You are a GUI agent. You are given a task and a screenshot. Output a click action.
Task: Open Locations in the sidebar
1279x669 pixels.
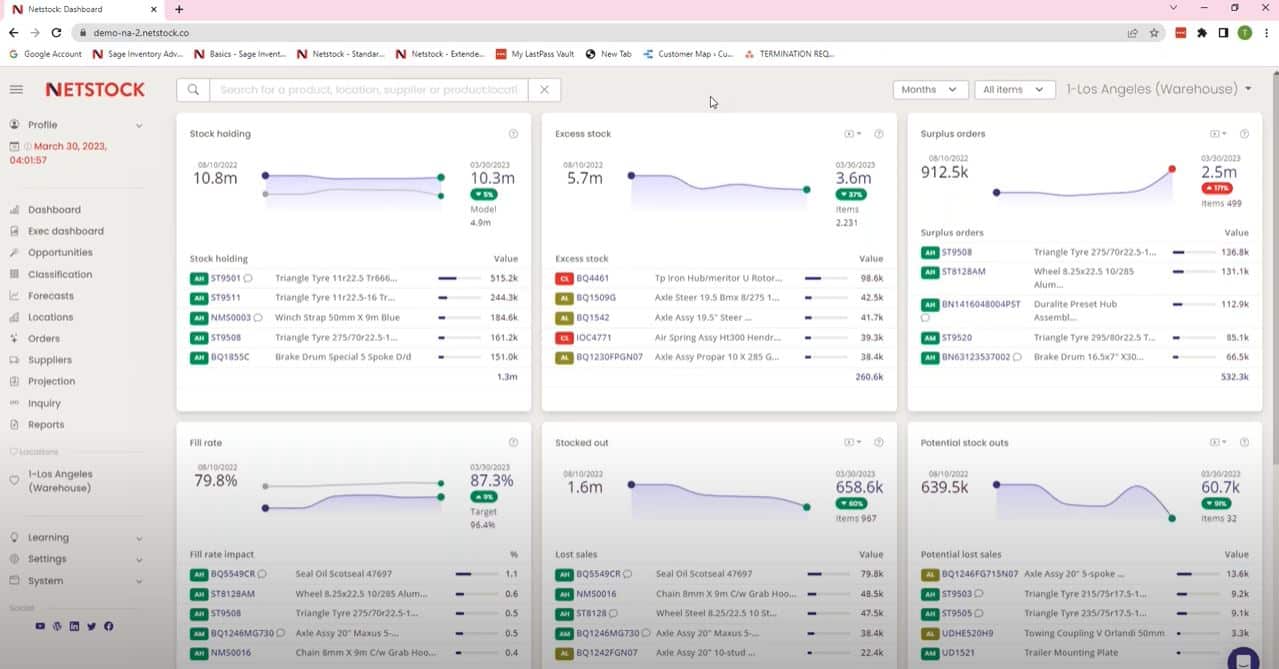pyautogui.click(x=50, y=317)
